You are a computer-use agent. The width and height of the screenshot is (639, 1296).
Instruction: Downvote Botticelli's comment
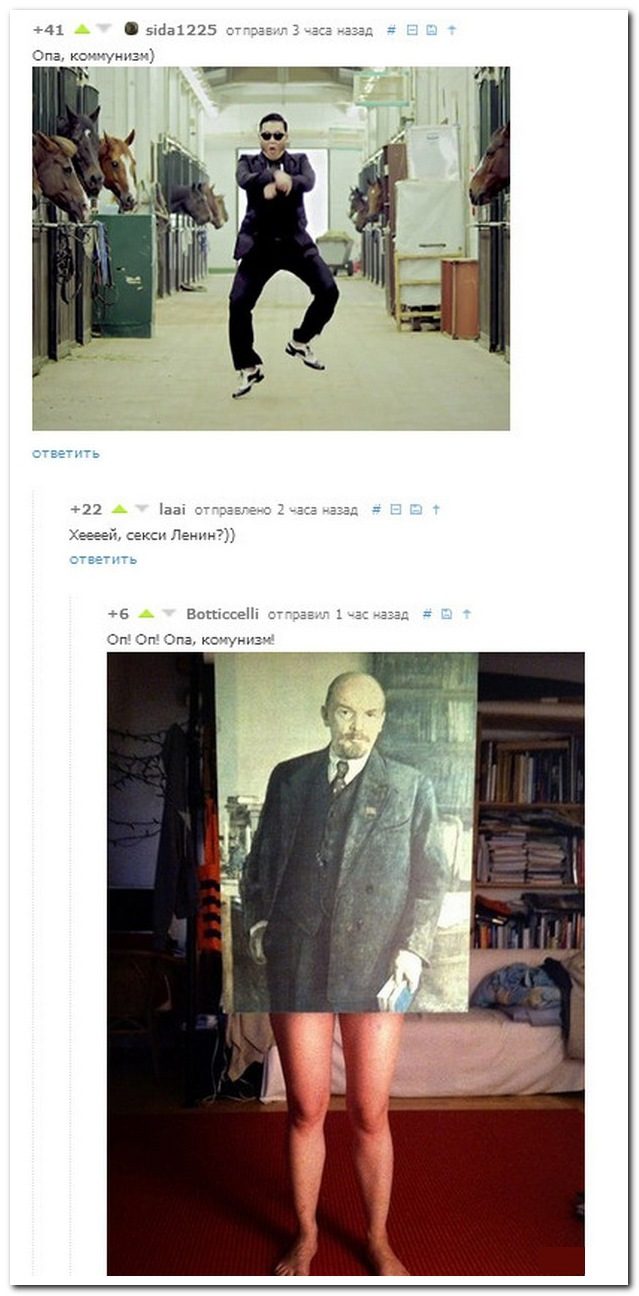click(x=169, y=613)
